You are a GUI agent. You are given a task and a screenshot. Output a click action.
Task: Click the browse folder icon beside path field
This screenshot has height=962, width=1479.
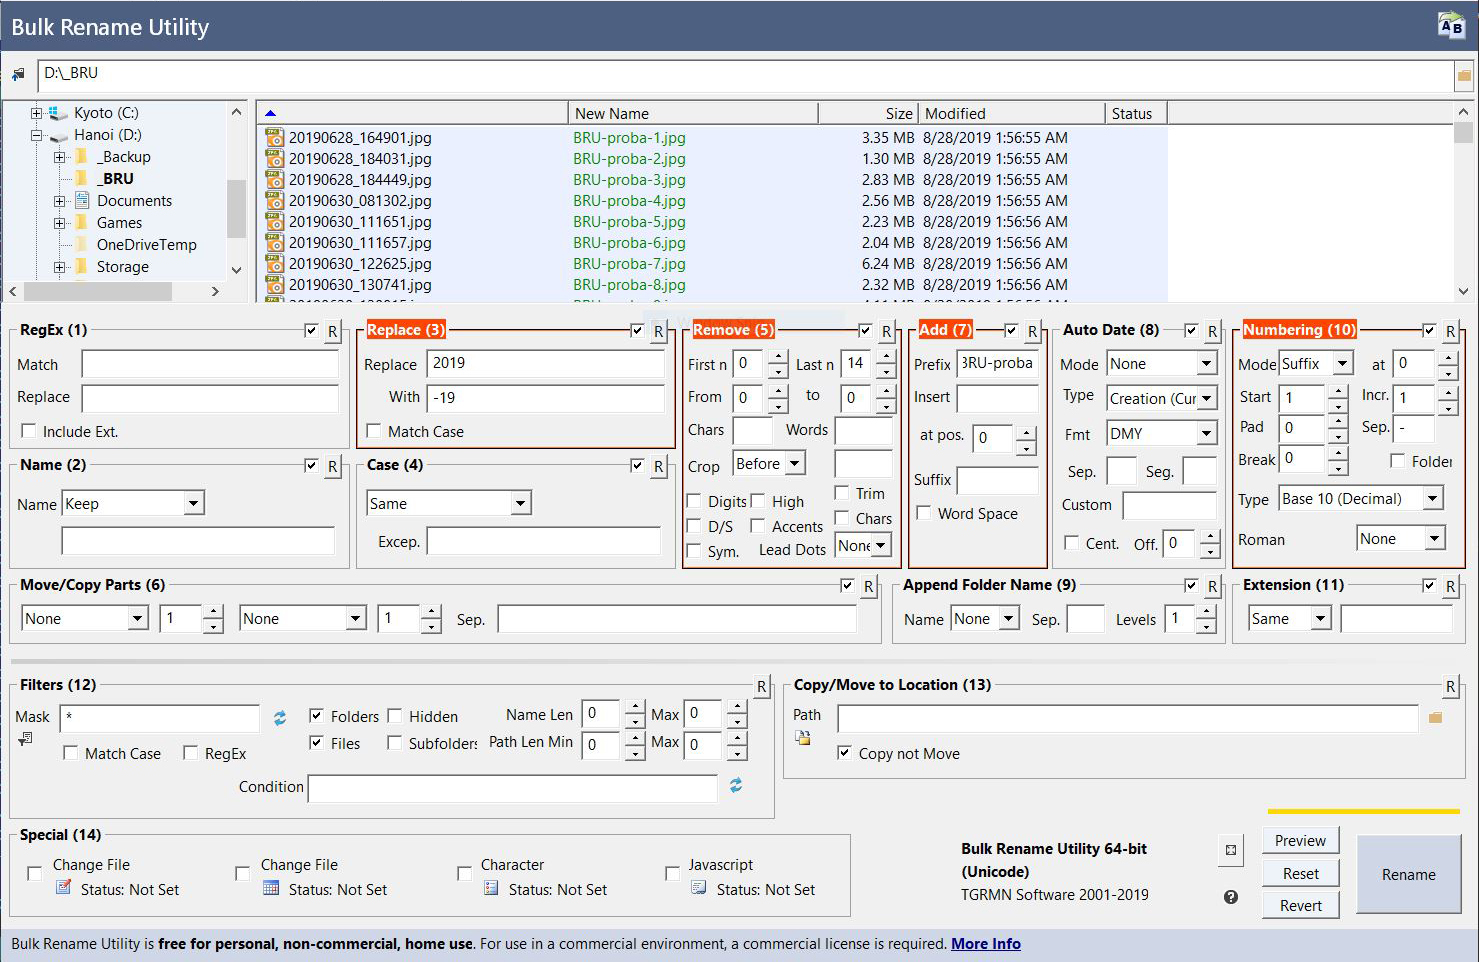(x=1464, y=75)
